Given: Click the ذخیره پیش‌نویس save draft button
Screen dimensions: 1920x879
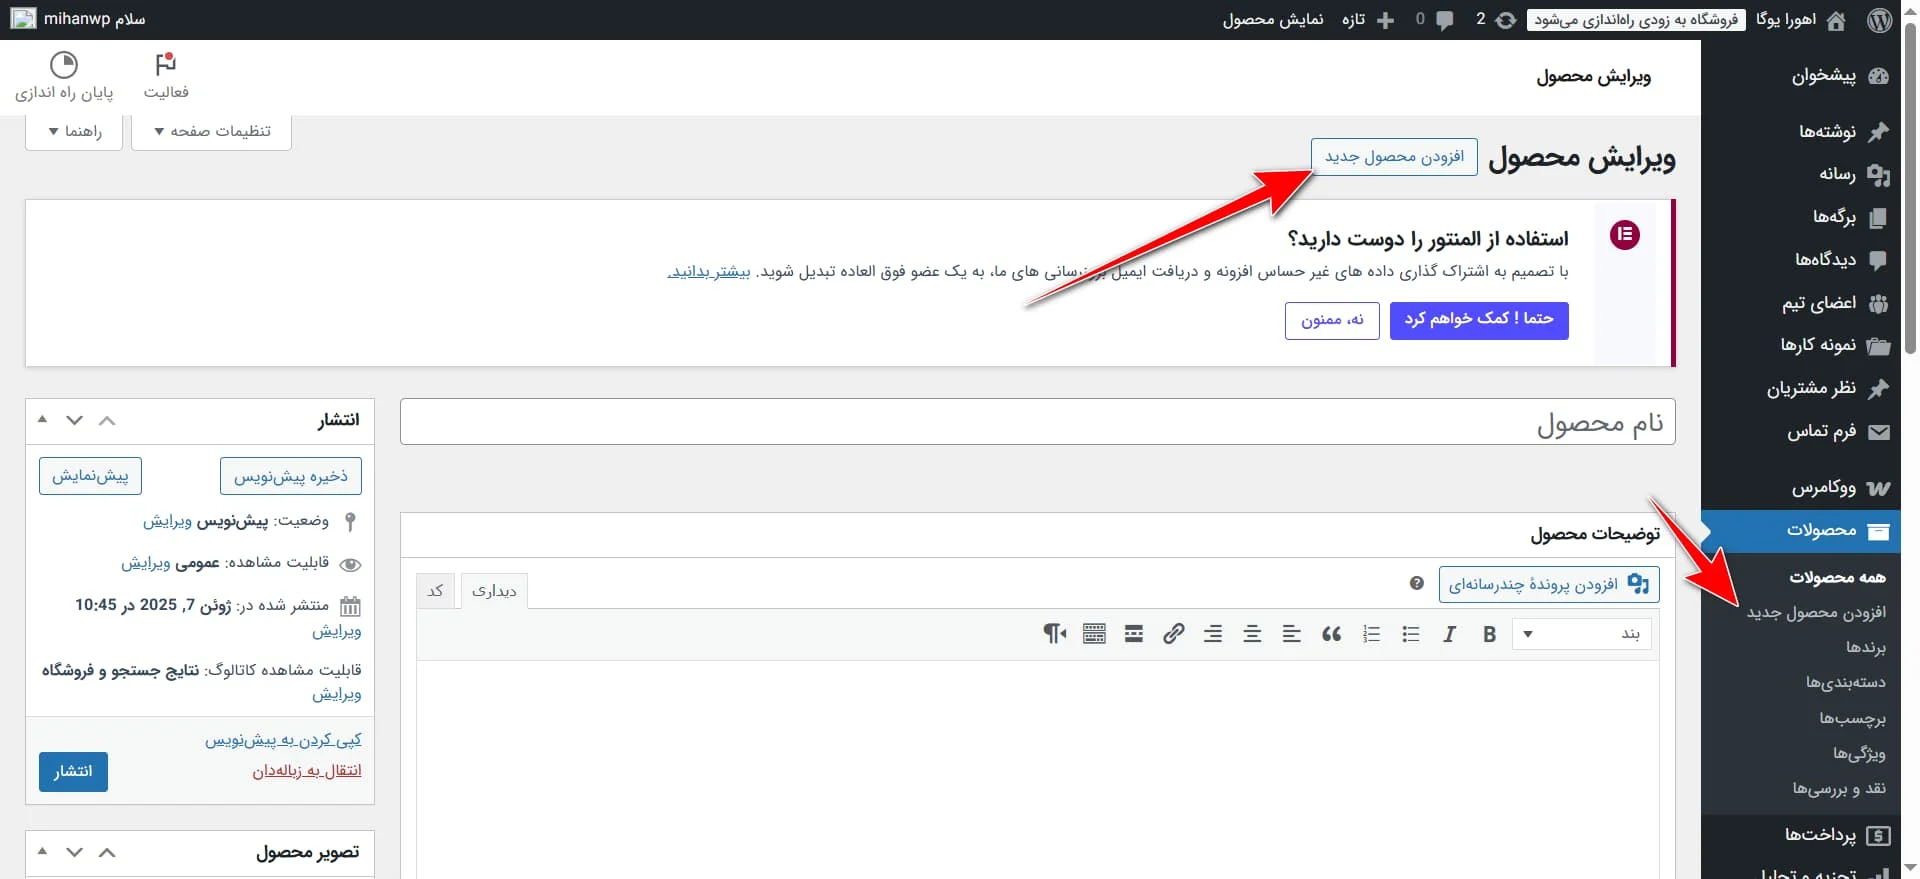Looking at the screenshot, I should (290, 476).
